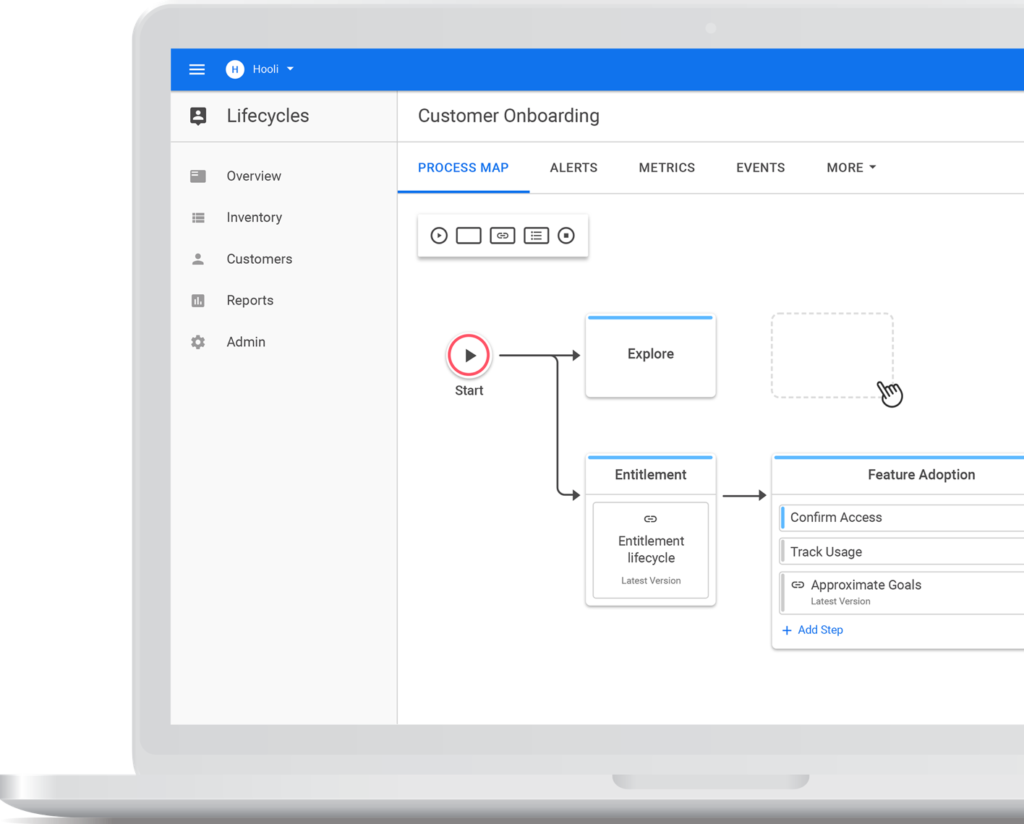Click the Customers person icon
1024x824 pixels.
[x=198, y=259]
